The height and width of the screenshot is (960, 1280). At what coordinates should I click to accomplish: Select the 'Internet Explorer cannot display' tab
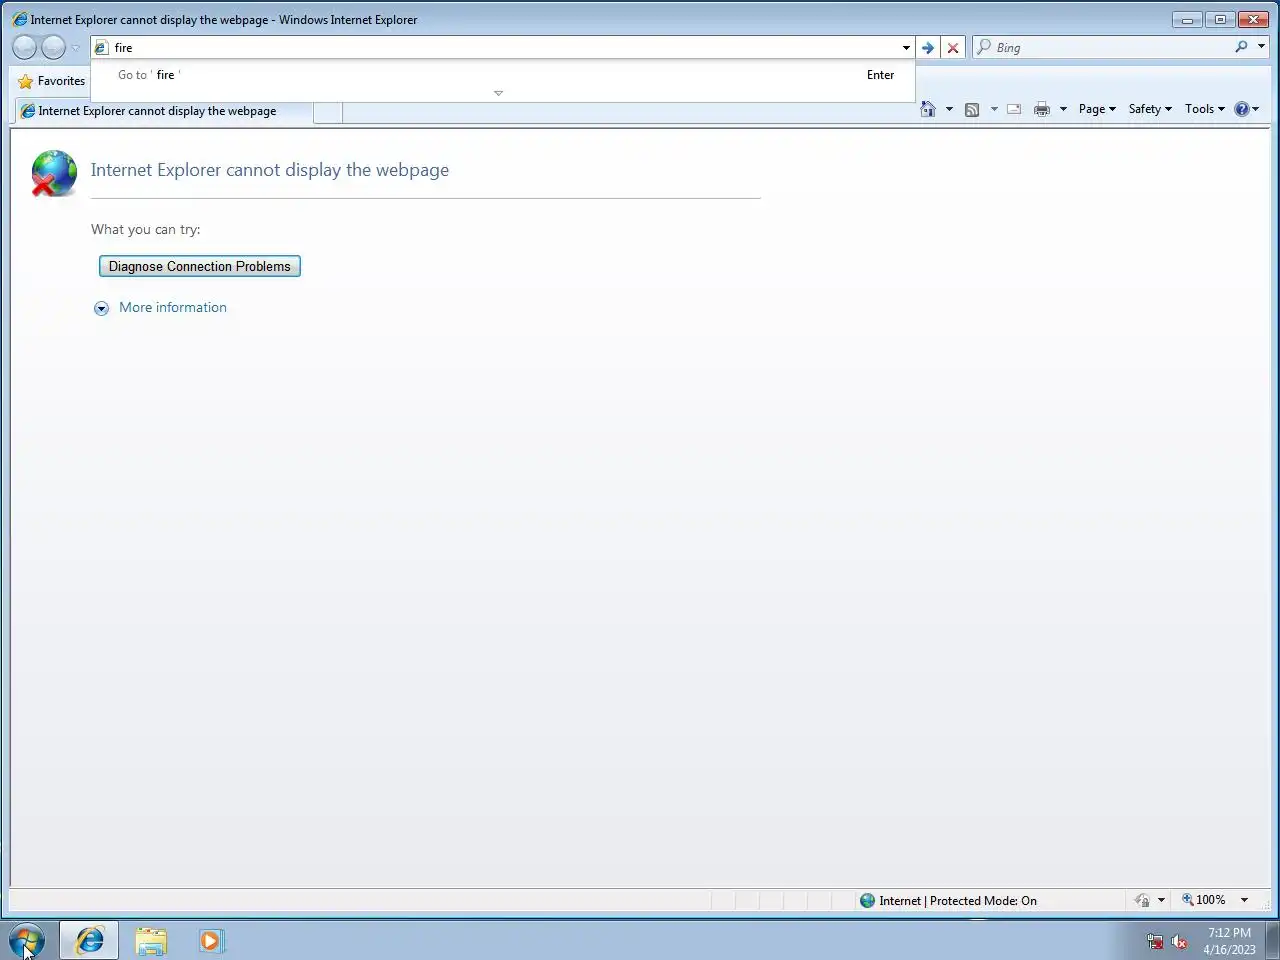pyautogui.click(x=165, y=111)
